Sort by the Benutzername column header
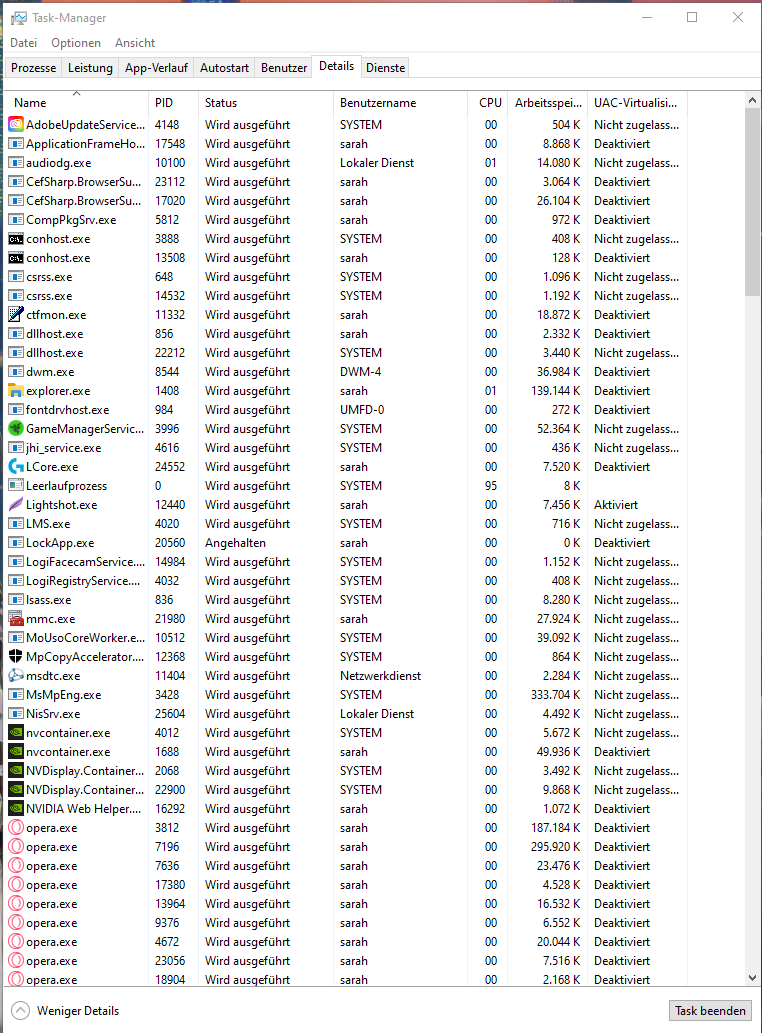 pyautogui.click(x=400, y=103)
